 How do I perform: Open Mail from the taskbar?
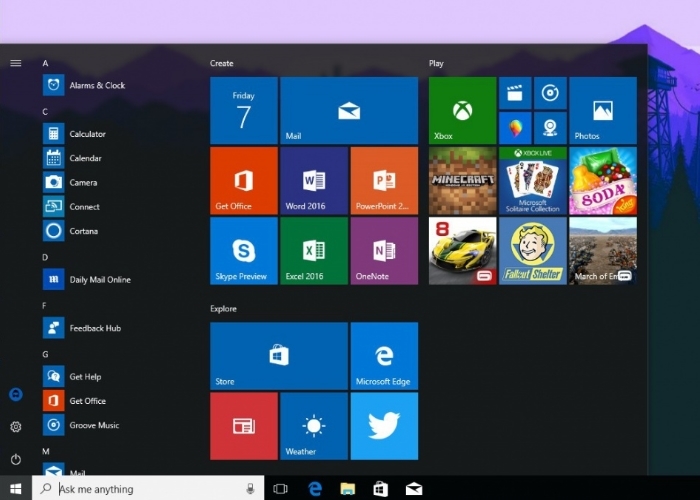[x=414, y=489]
